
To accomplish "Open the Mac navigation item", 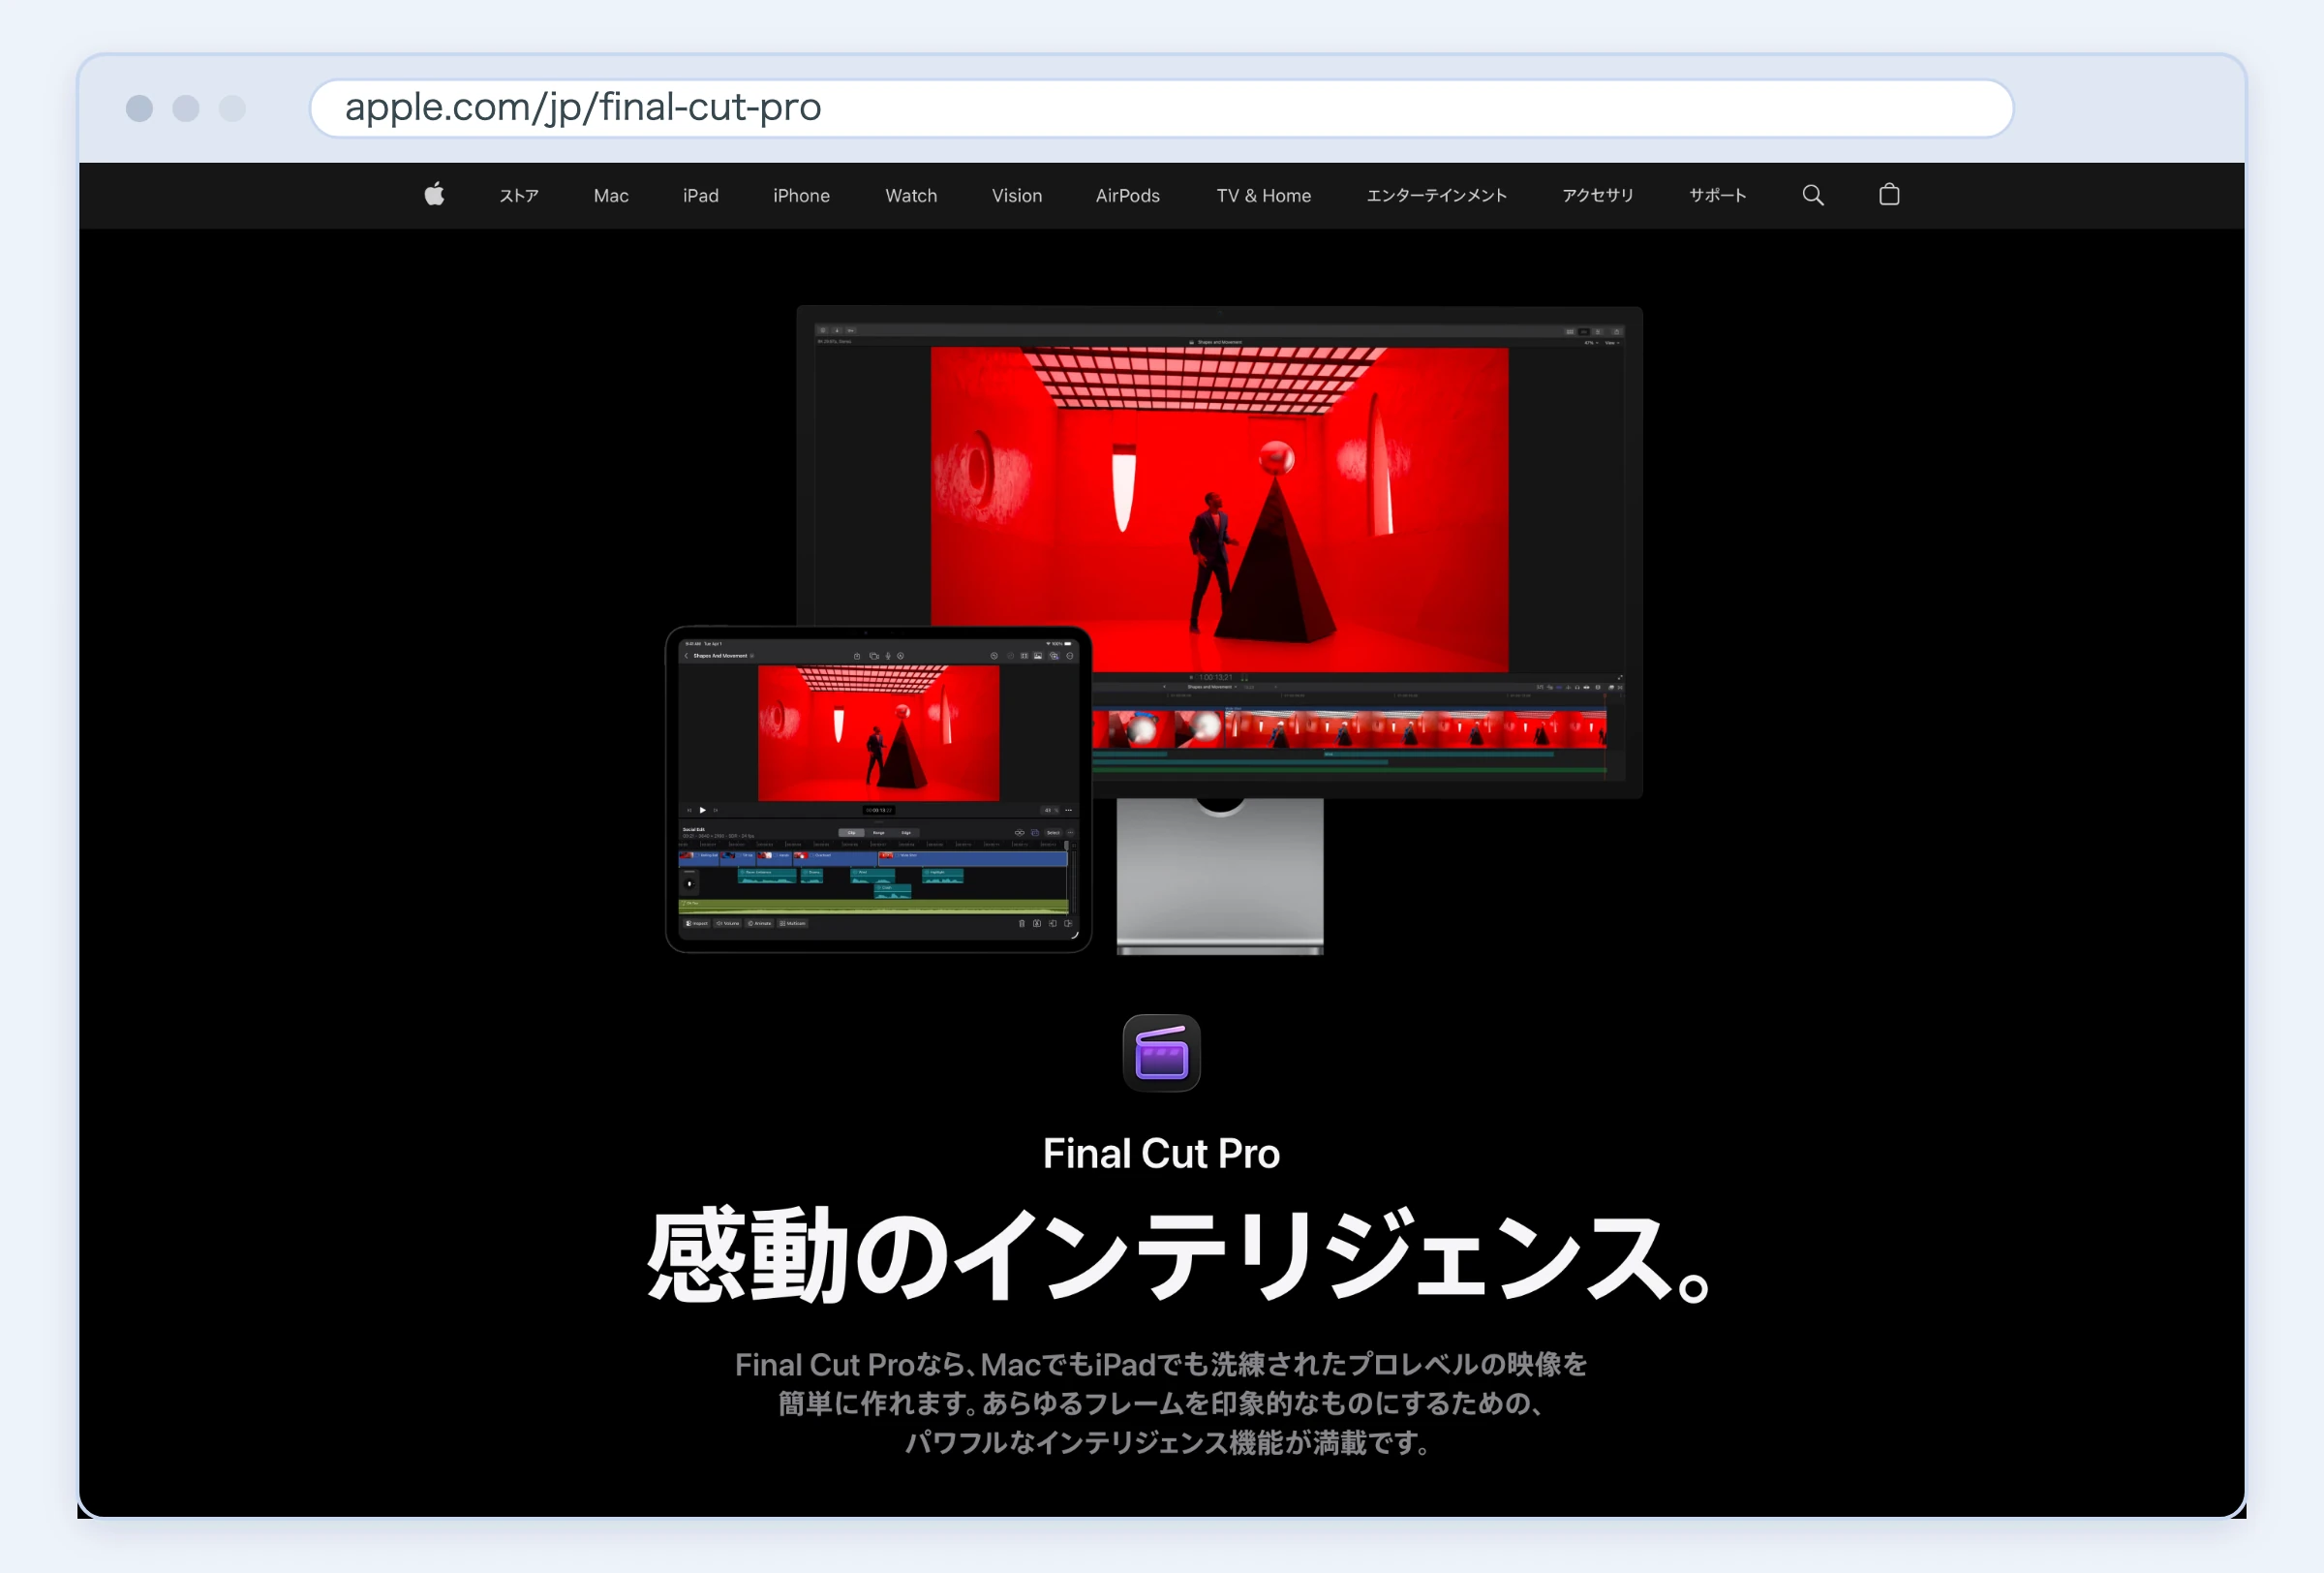I will click(x=611, y=196).
